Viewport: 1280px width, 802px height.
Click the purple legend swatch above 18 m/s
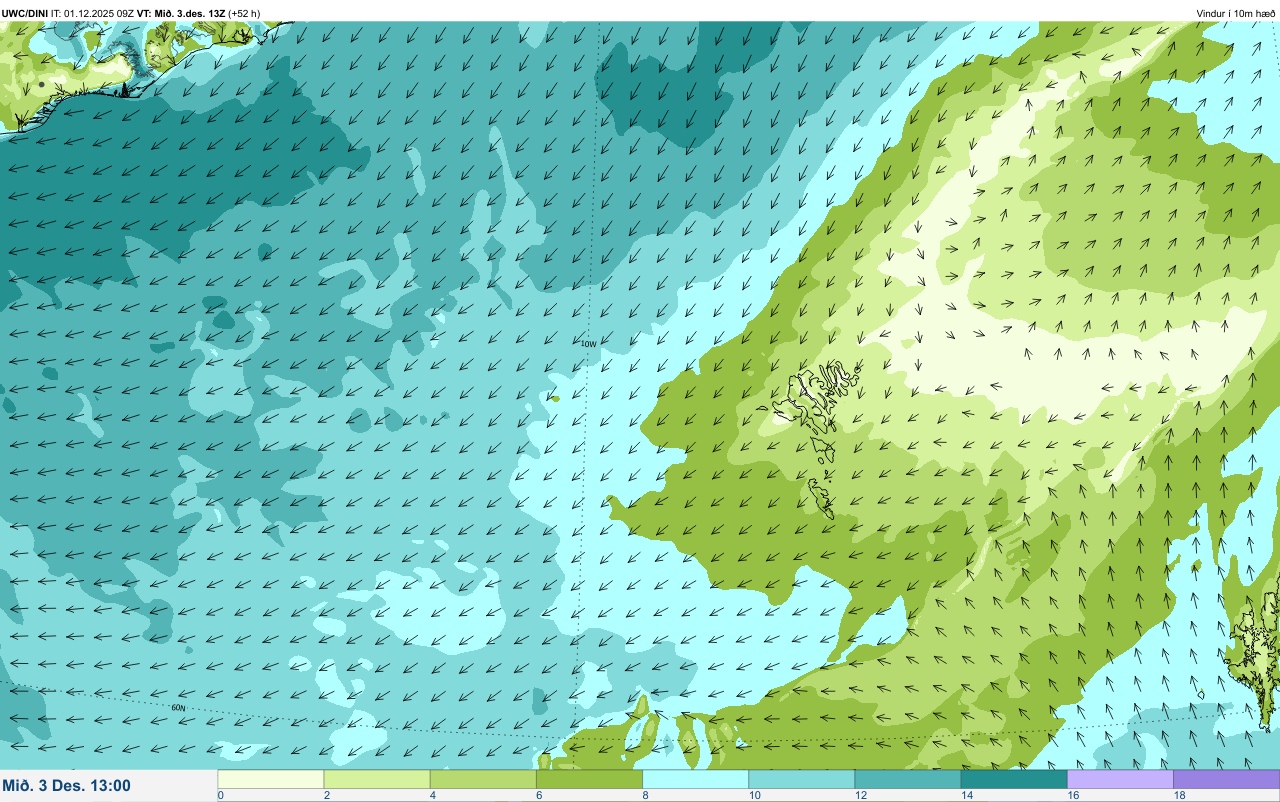pyautogui.click(x=1226, y=779)
